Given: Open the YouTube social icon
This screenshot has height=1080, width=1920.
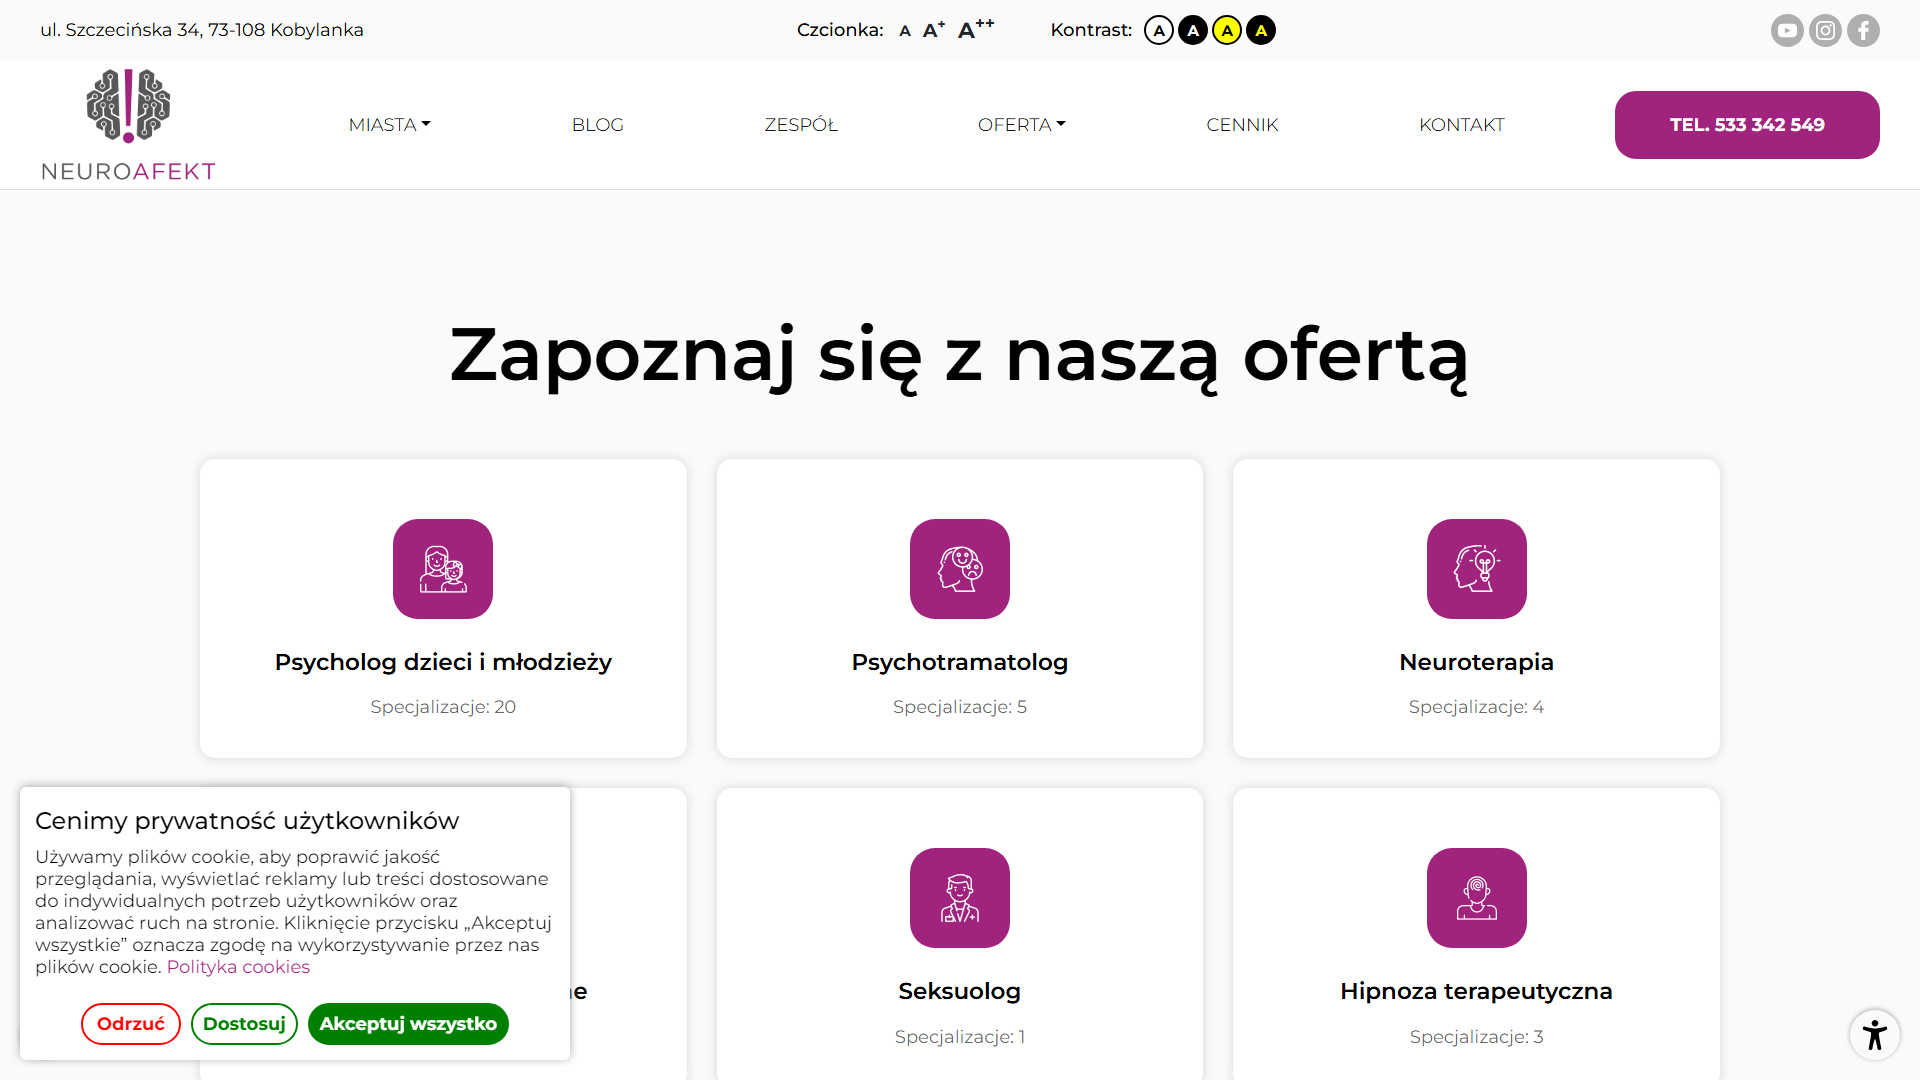Looking at the screenshot, I should tap(1786, 30).
